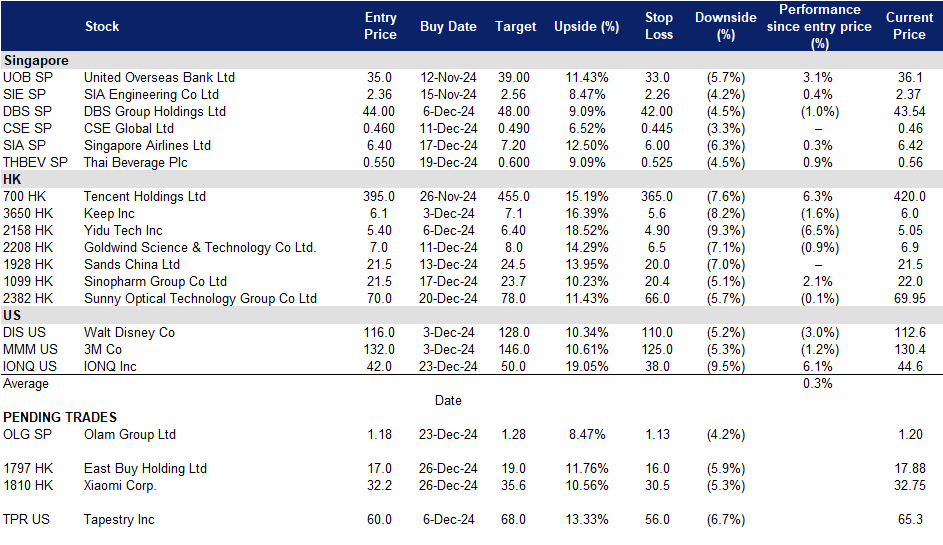Click ticker 'DBS SP'
Screen dimensions: 943x545
[27, 111]
